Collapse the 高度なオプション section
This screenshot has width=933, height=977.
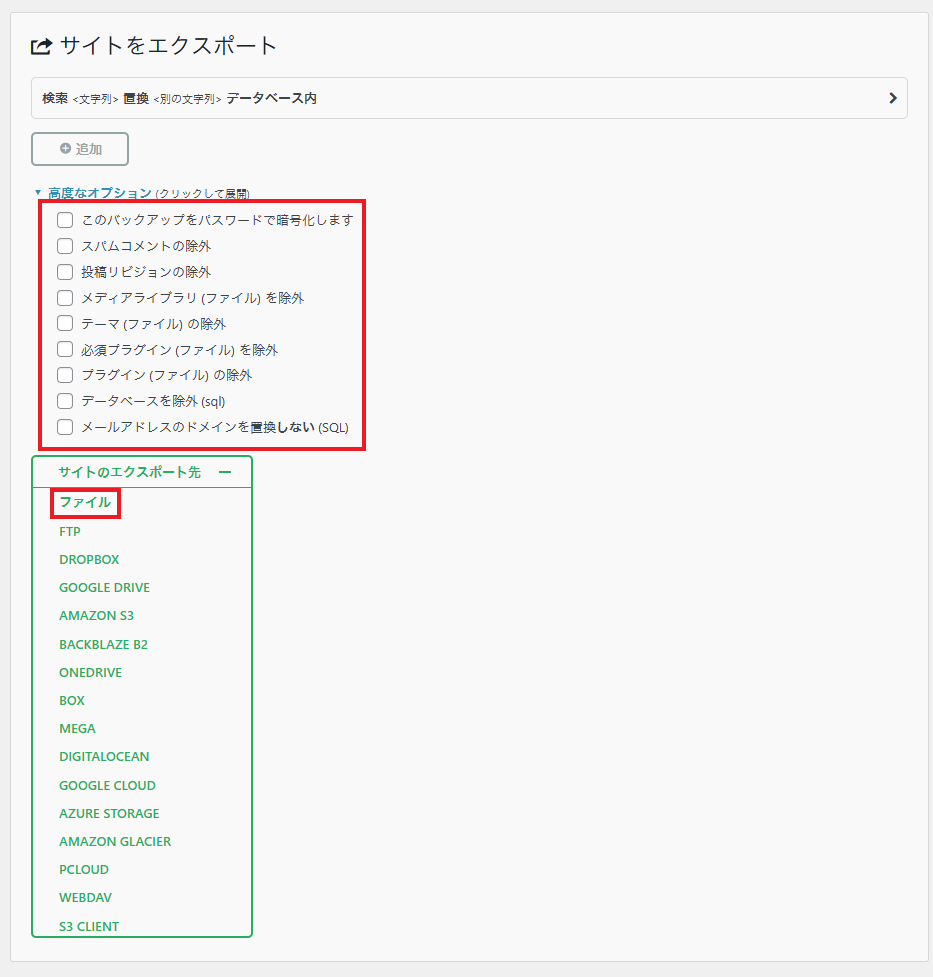click(100, 193)
